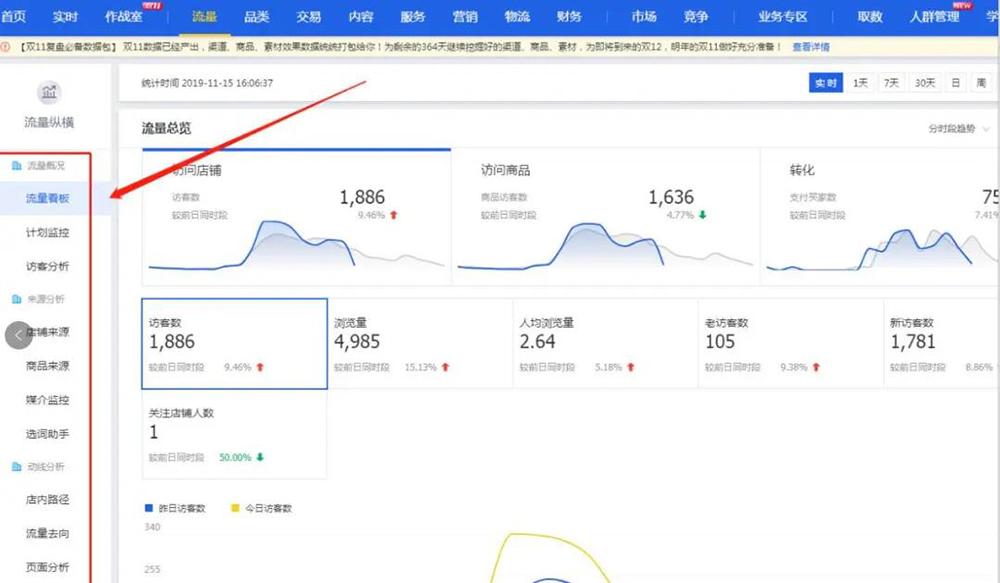Click the 查看详情 link in the banner
The height and width of the screenshot is (583, 1000).
[810, 47]
